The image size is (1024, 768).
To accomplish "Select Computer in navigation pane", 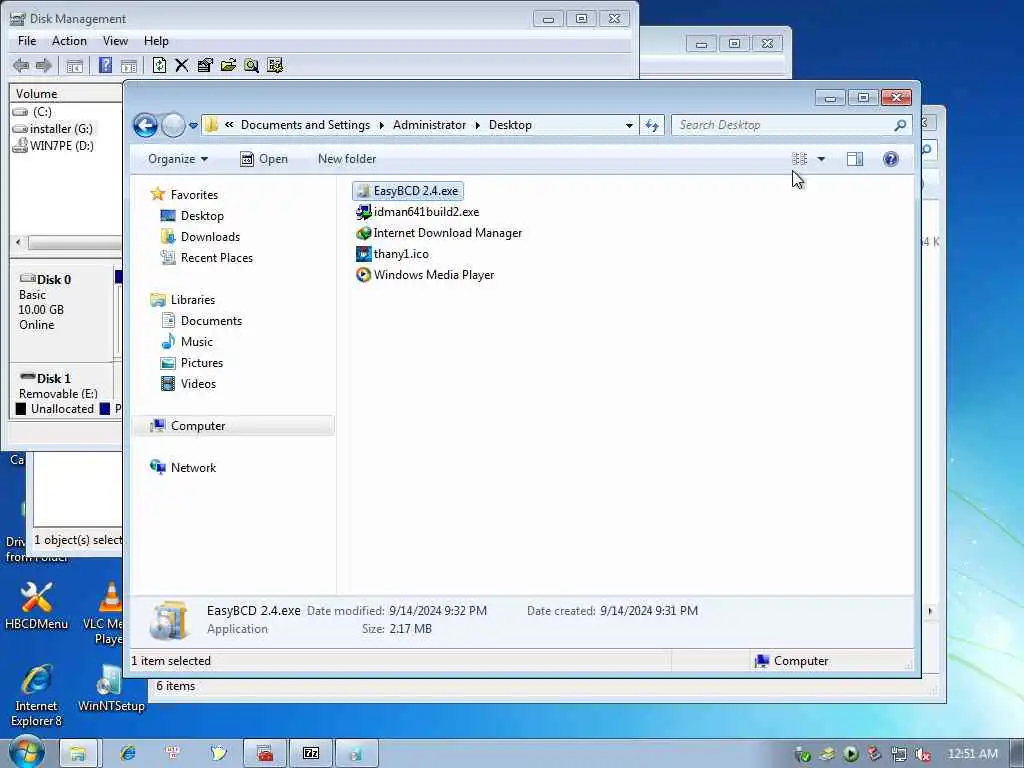I will point(233,426).
